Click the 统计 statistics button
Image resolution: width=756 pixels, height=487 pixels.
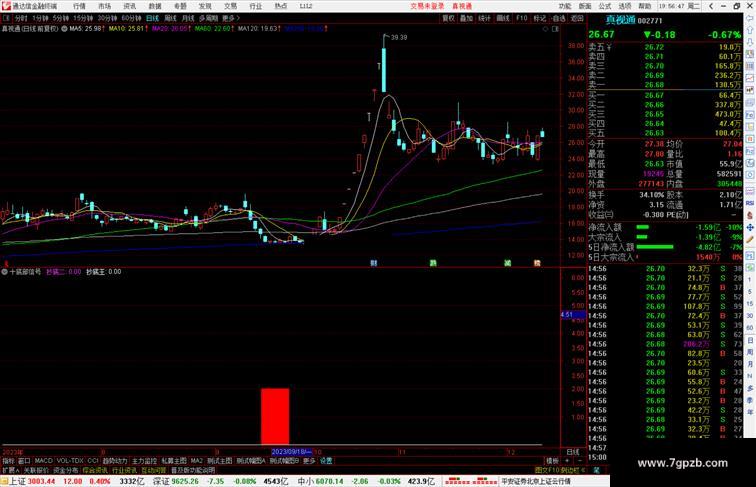[485, 18]
